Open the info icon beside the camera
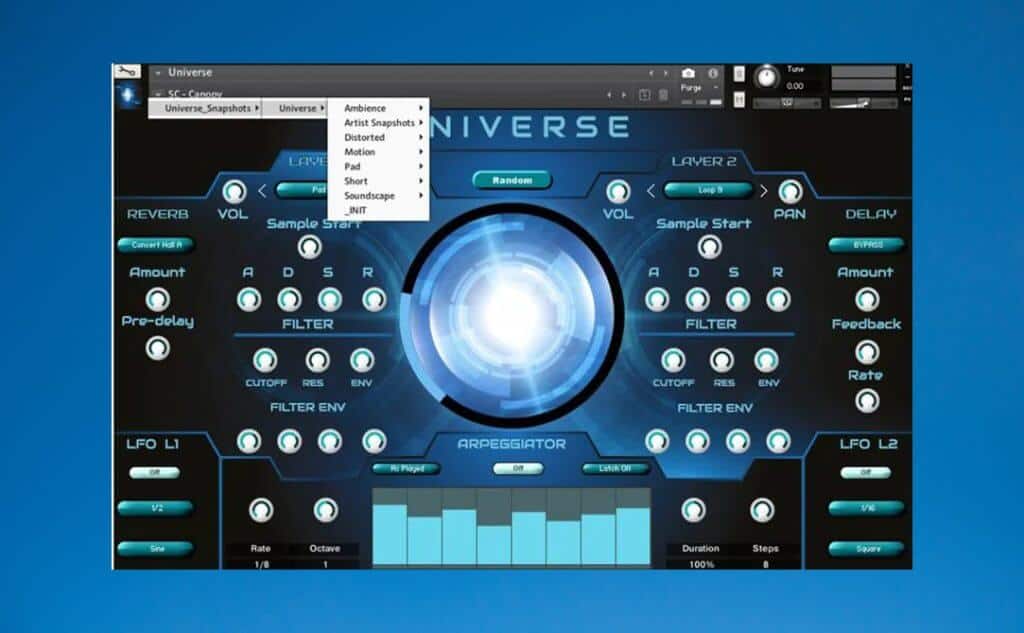This screenshot has width=1024, height=633. 713,73
